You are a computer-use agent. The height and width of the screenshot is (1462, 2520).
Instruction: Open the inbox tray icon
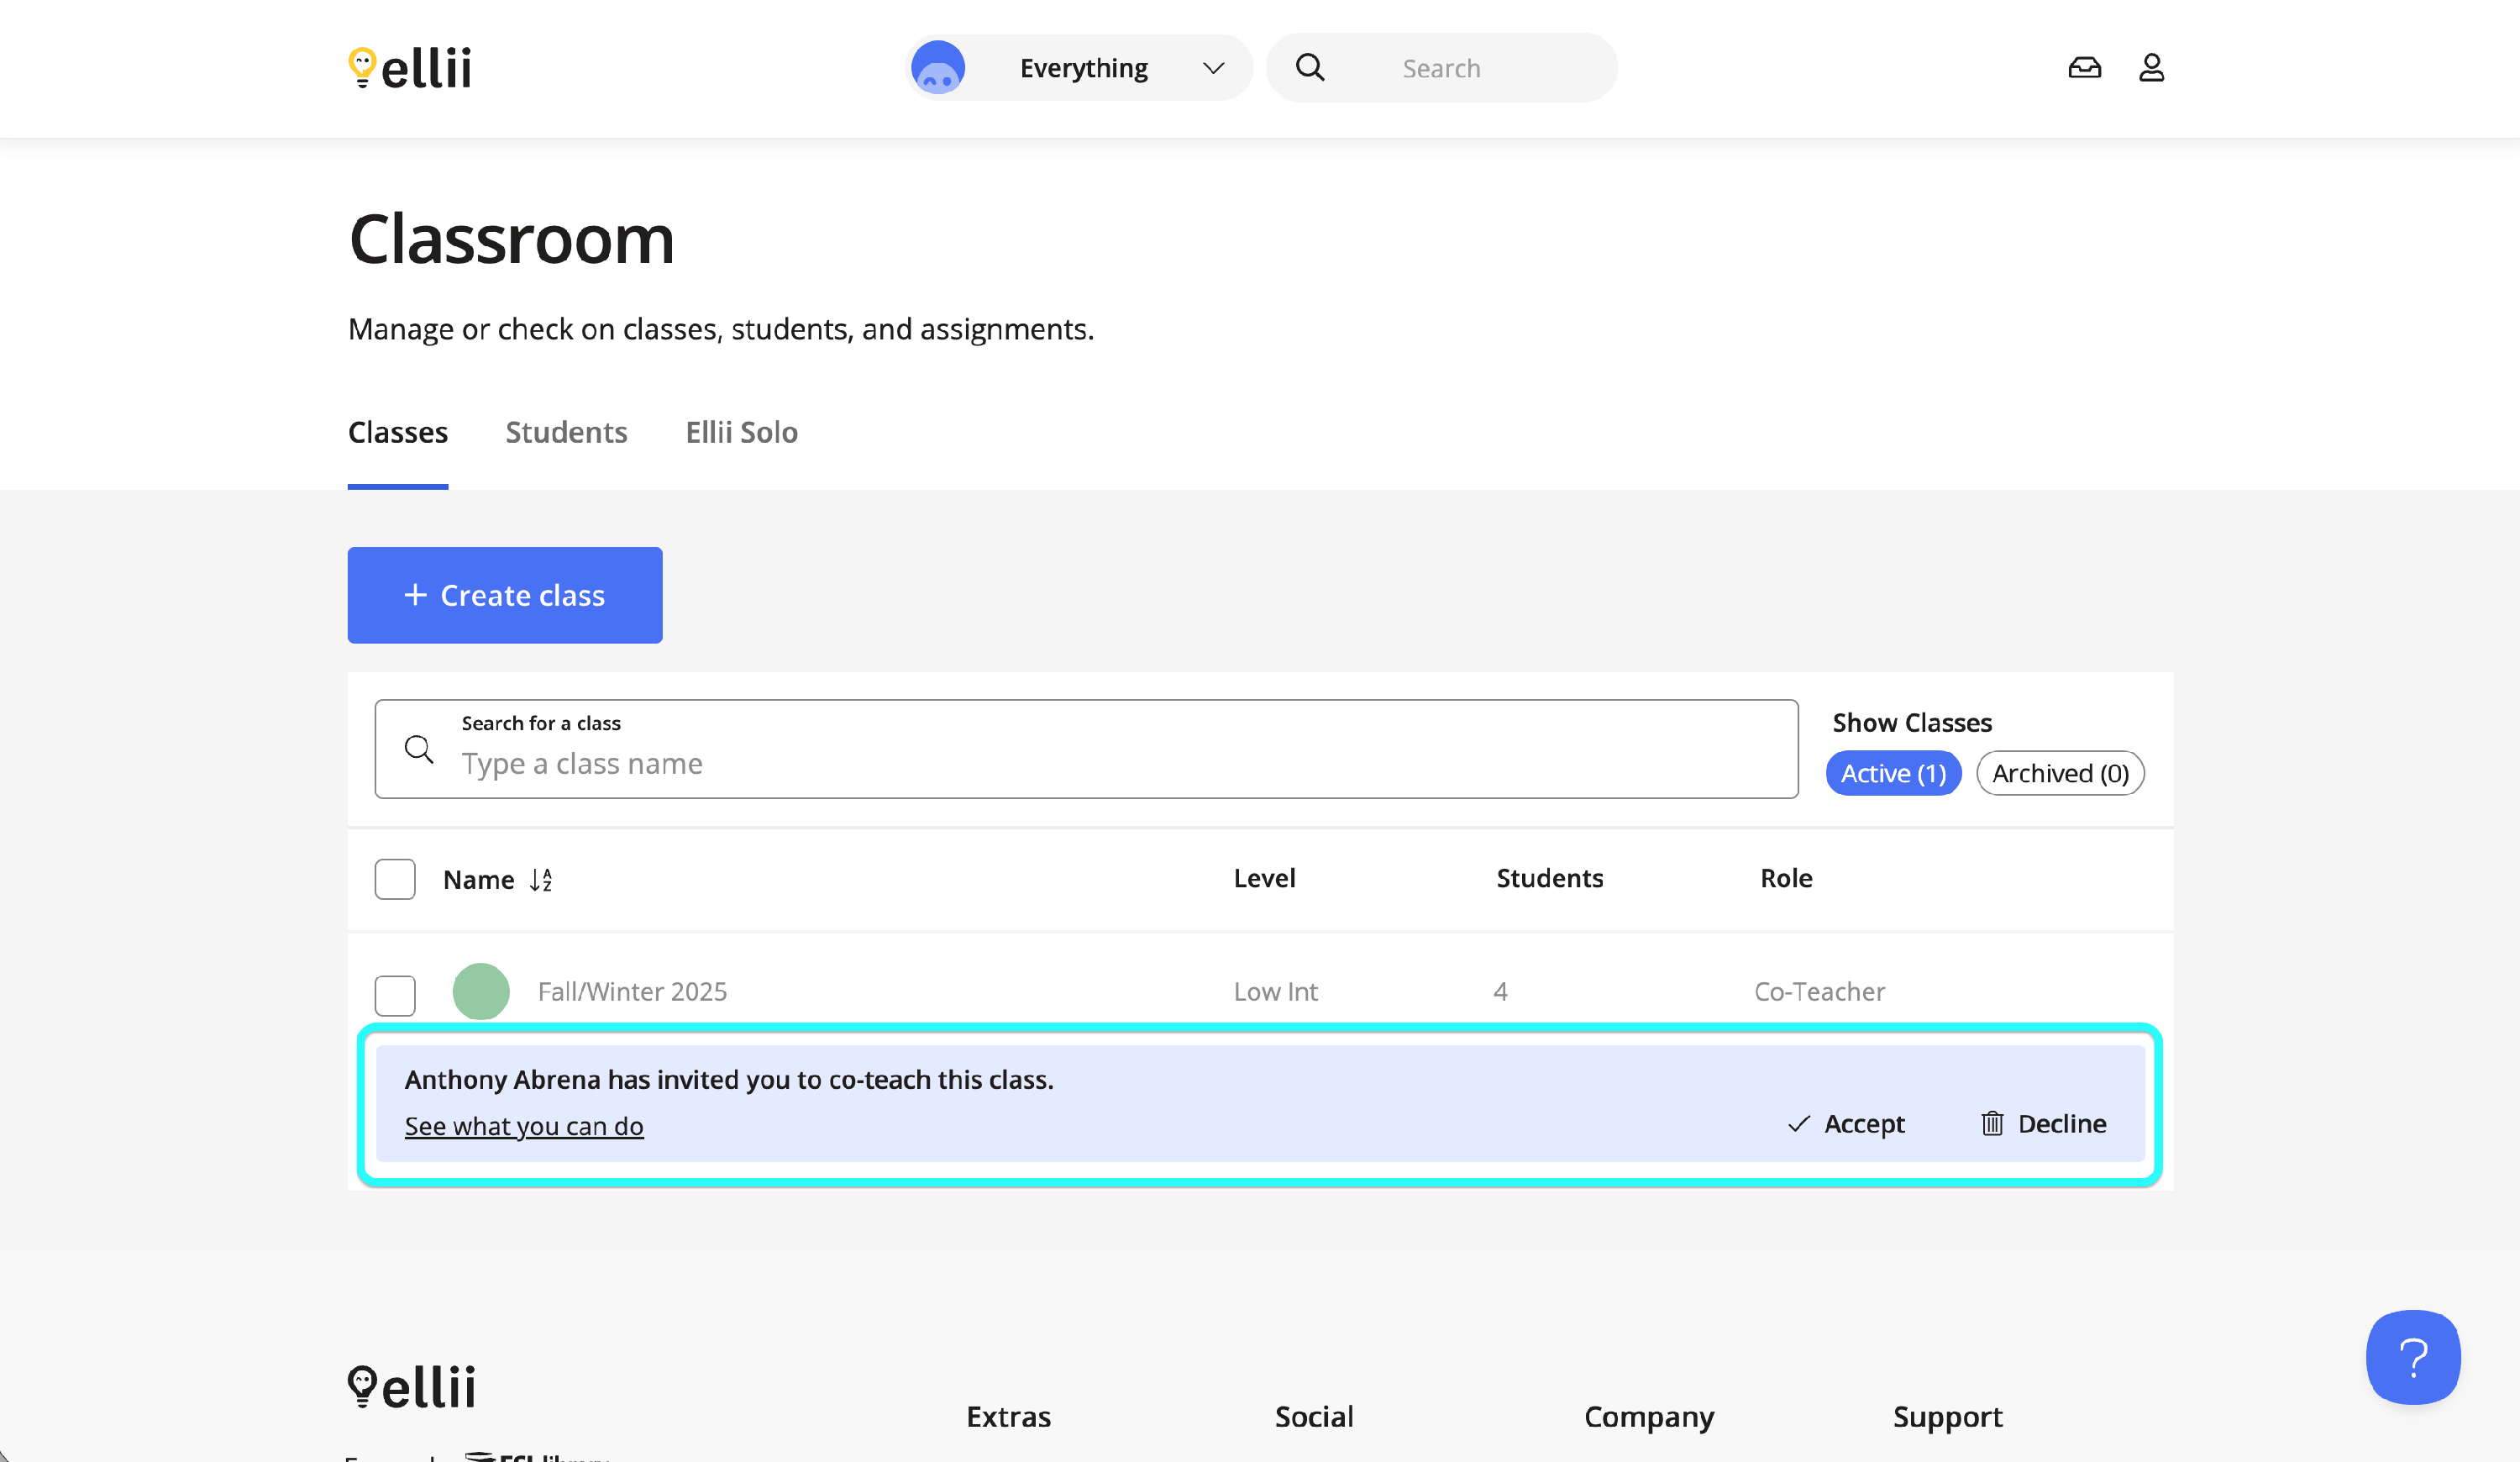click(x=2084, y=68)
